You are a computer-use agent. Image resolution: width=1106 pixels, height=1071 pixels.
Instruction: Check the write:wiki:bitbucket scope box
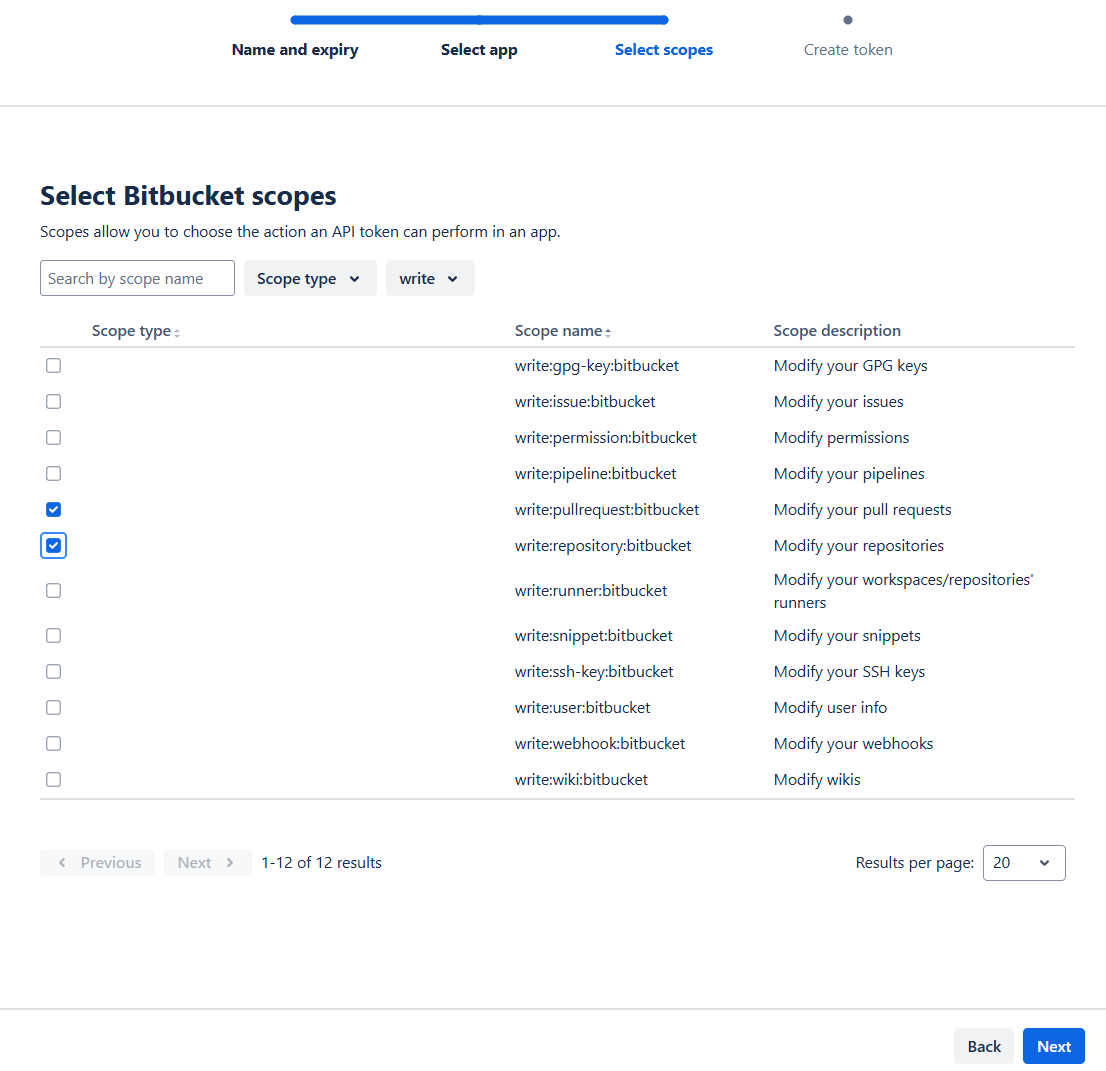tap(54, 780)
